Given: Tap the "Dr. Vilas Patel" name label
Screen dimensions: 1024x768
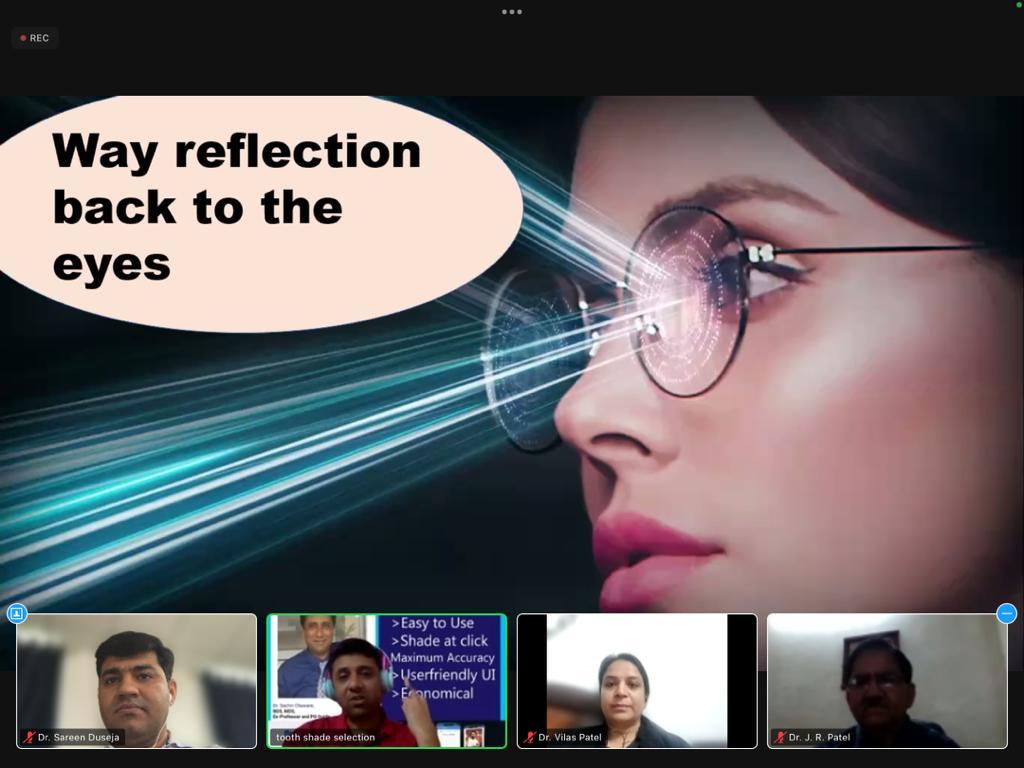Looking at the screenshot, I should point(570,737).
